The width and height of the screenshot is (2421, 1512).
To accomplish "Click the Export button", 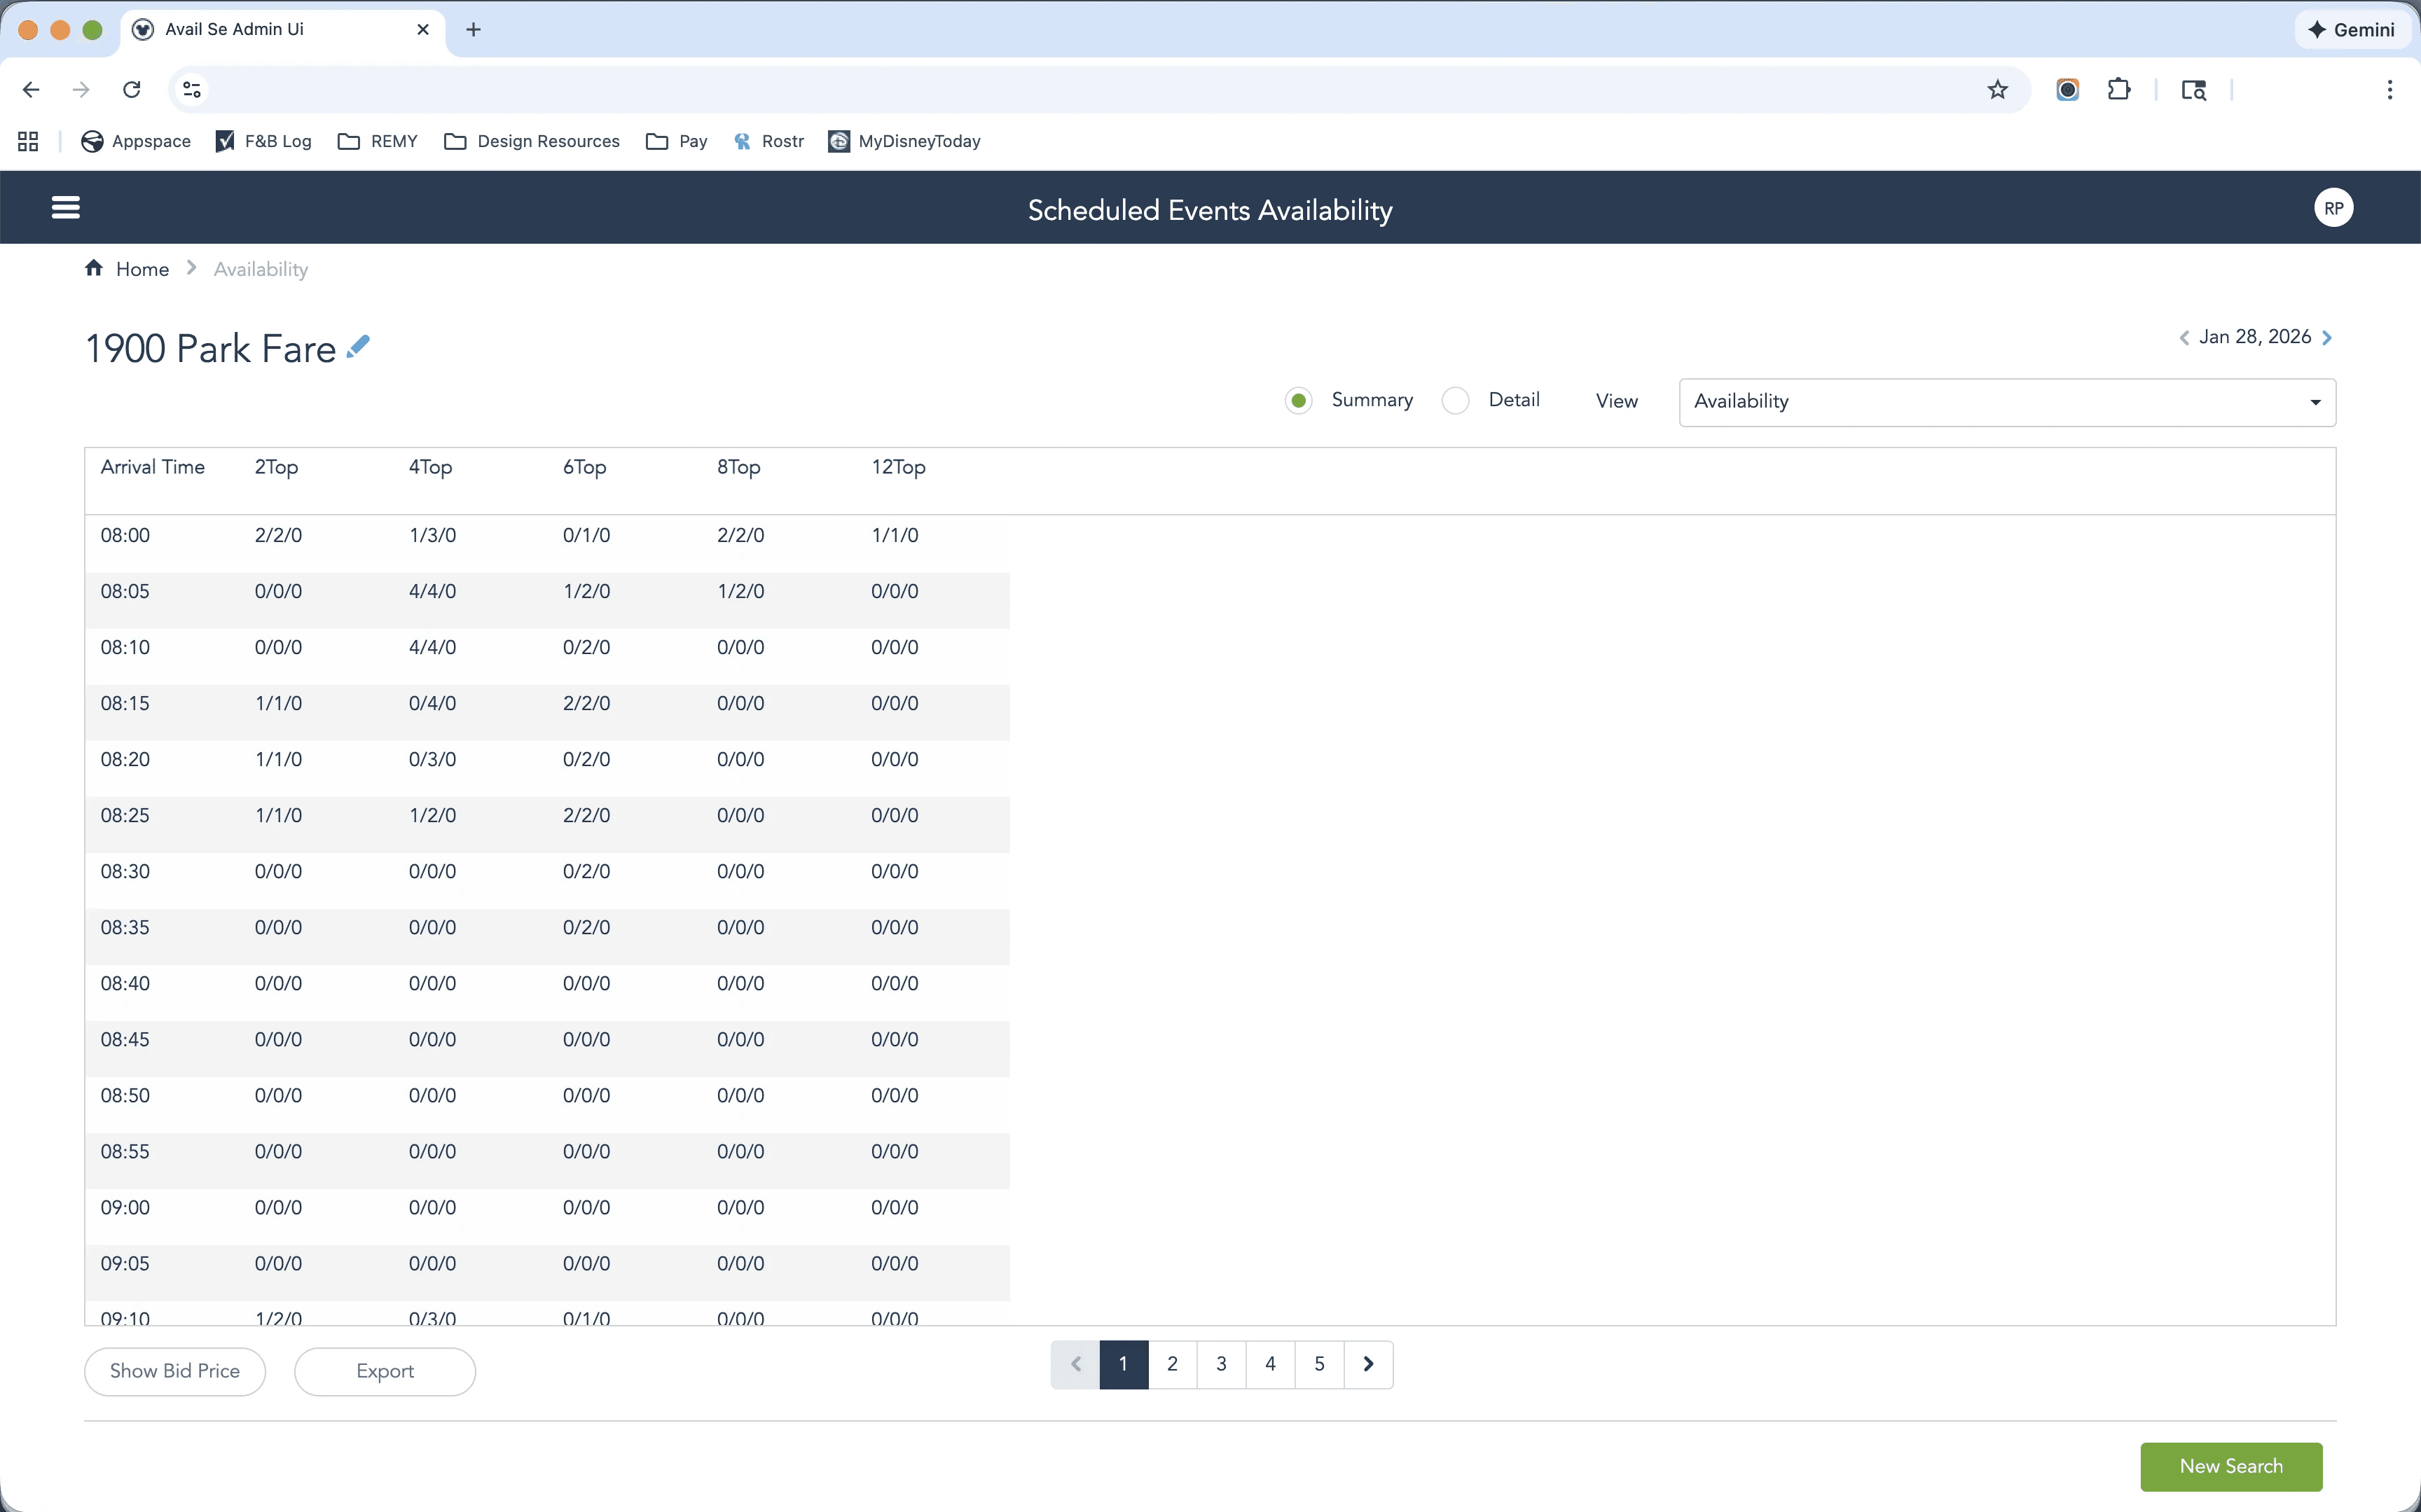I will [x=385, y=1371].
